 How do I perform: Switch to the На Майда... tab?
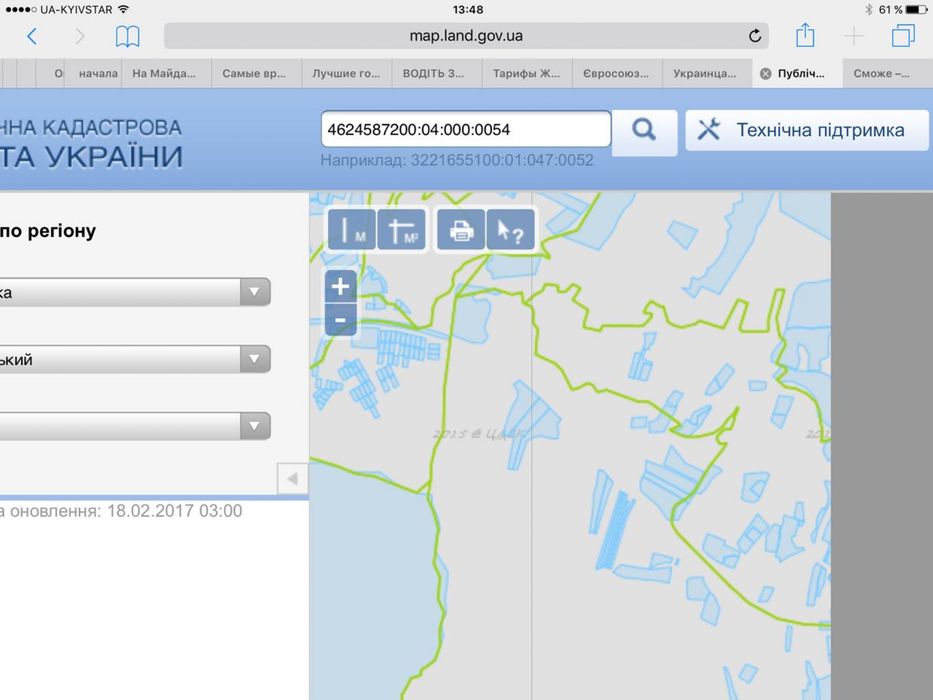click(x=167, y=74)
